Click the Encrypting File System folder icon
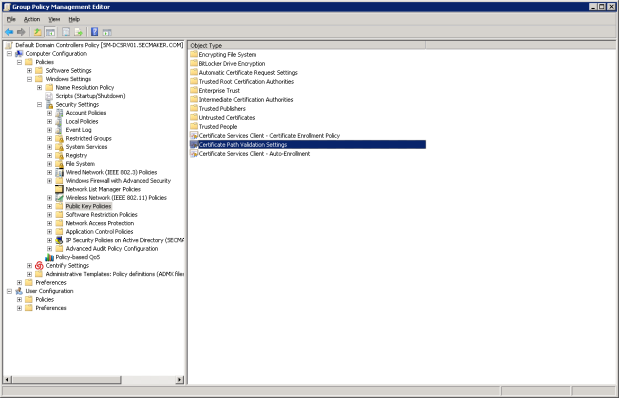The width and height of the screenshot is (619, 398). coord(194,54)
